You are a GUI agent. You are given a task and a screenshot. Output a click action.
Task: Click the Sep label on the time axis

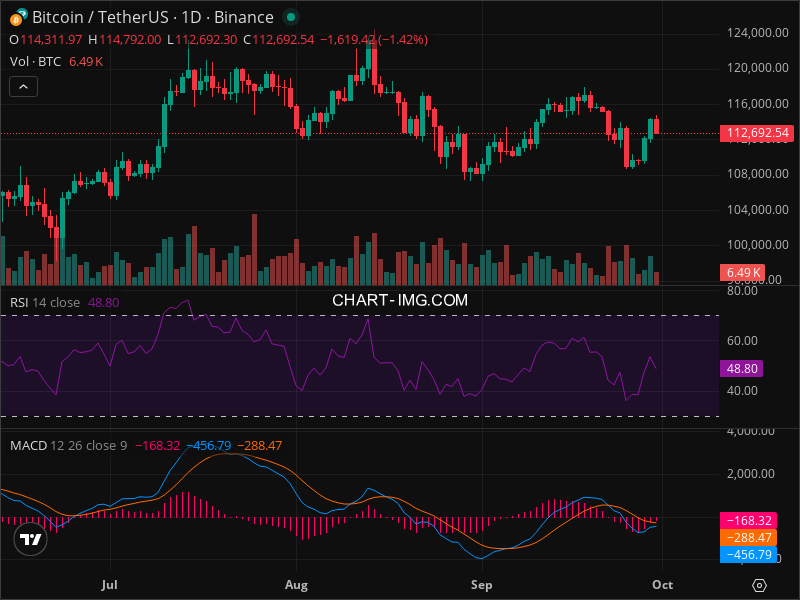click(482, 584)
